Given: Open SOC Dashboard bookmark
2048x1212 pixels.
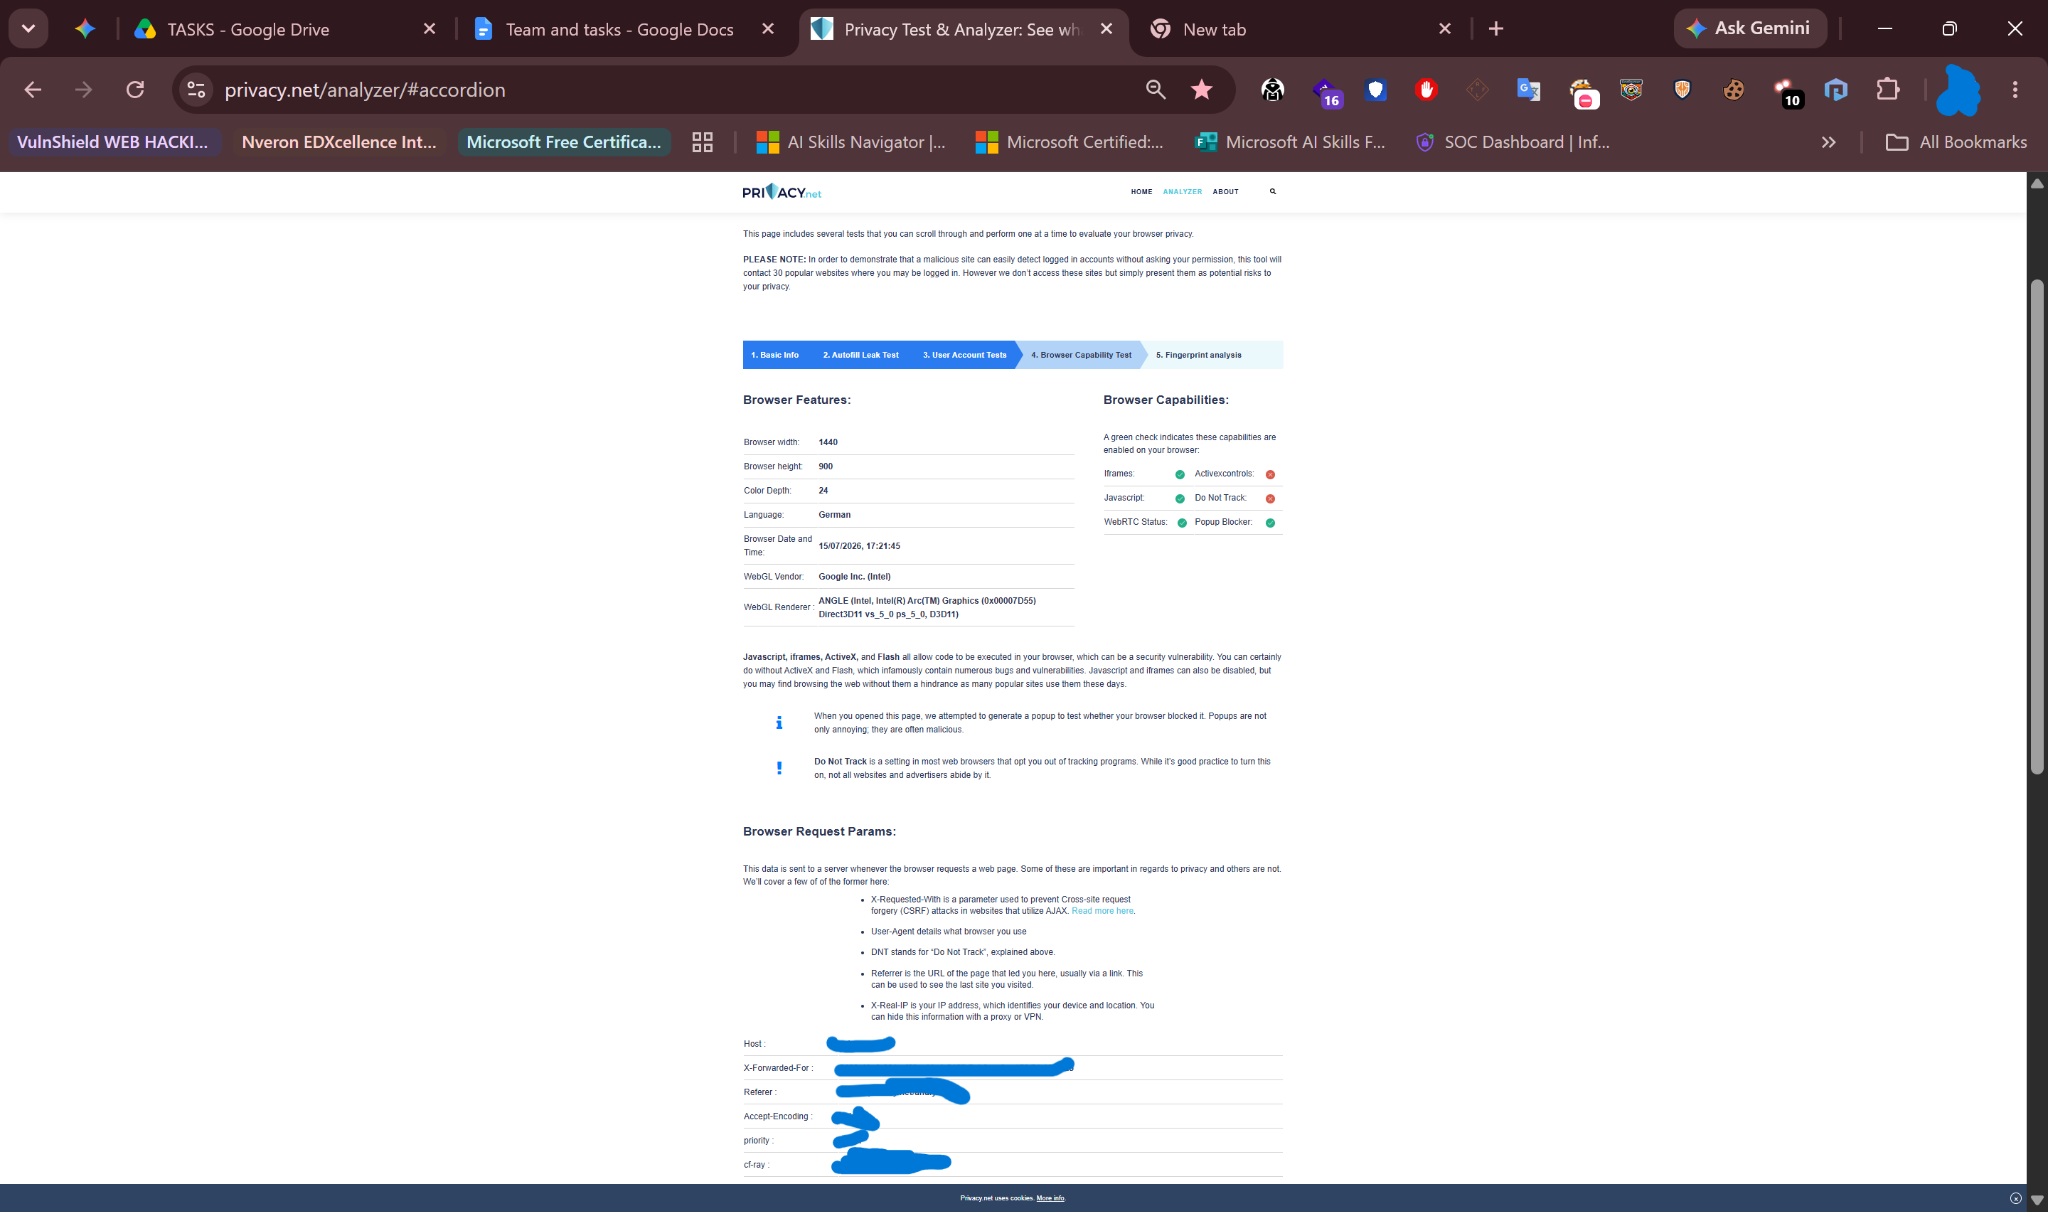Looking at the screenshot, I should (1512, 142).
